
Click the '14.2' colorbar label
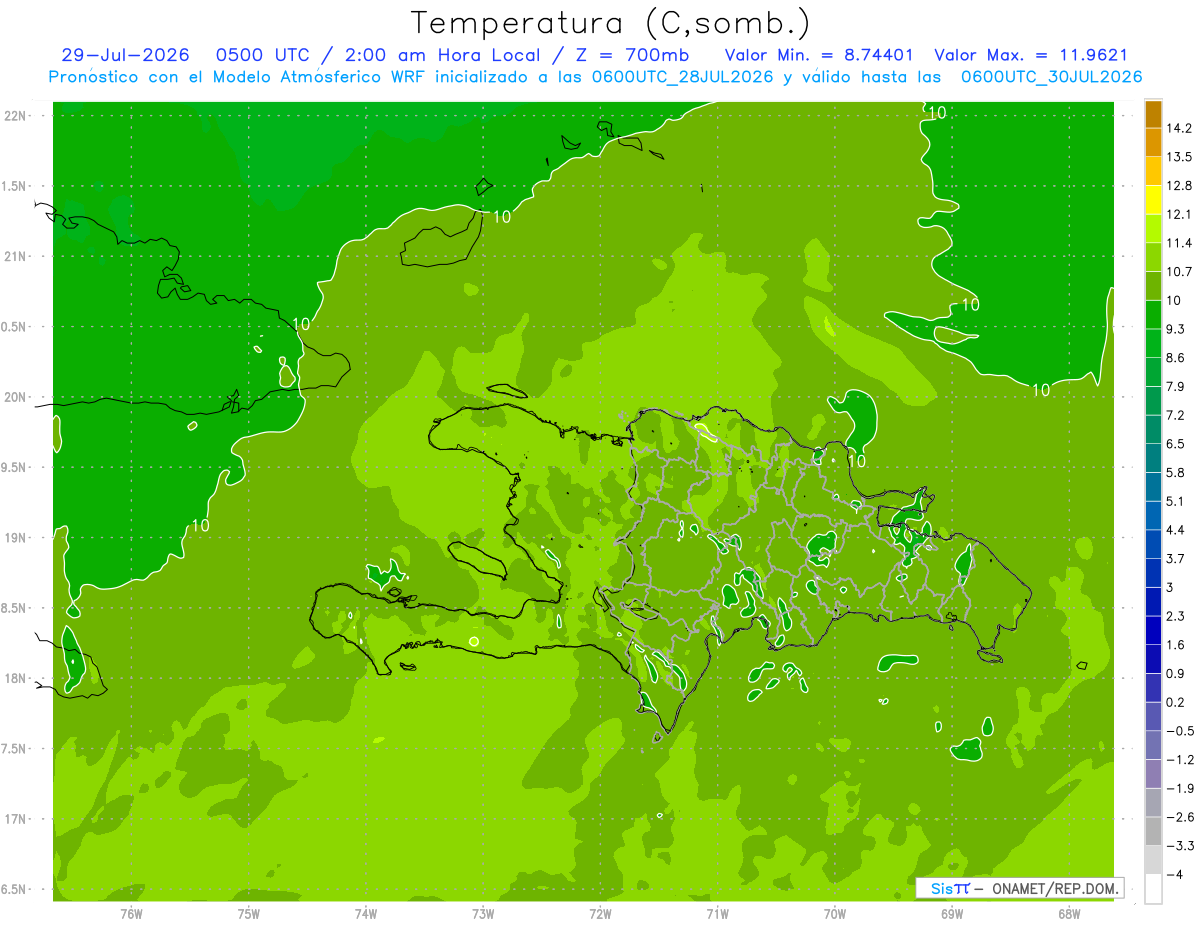pos(1180,128)
